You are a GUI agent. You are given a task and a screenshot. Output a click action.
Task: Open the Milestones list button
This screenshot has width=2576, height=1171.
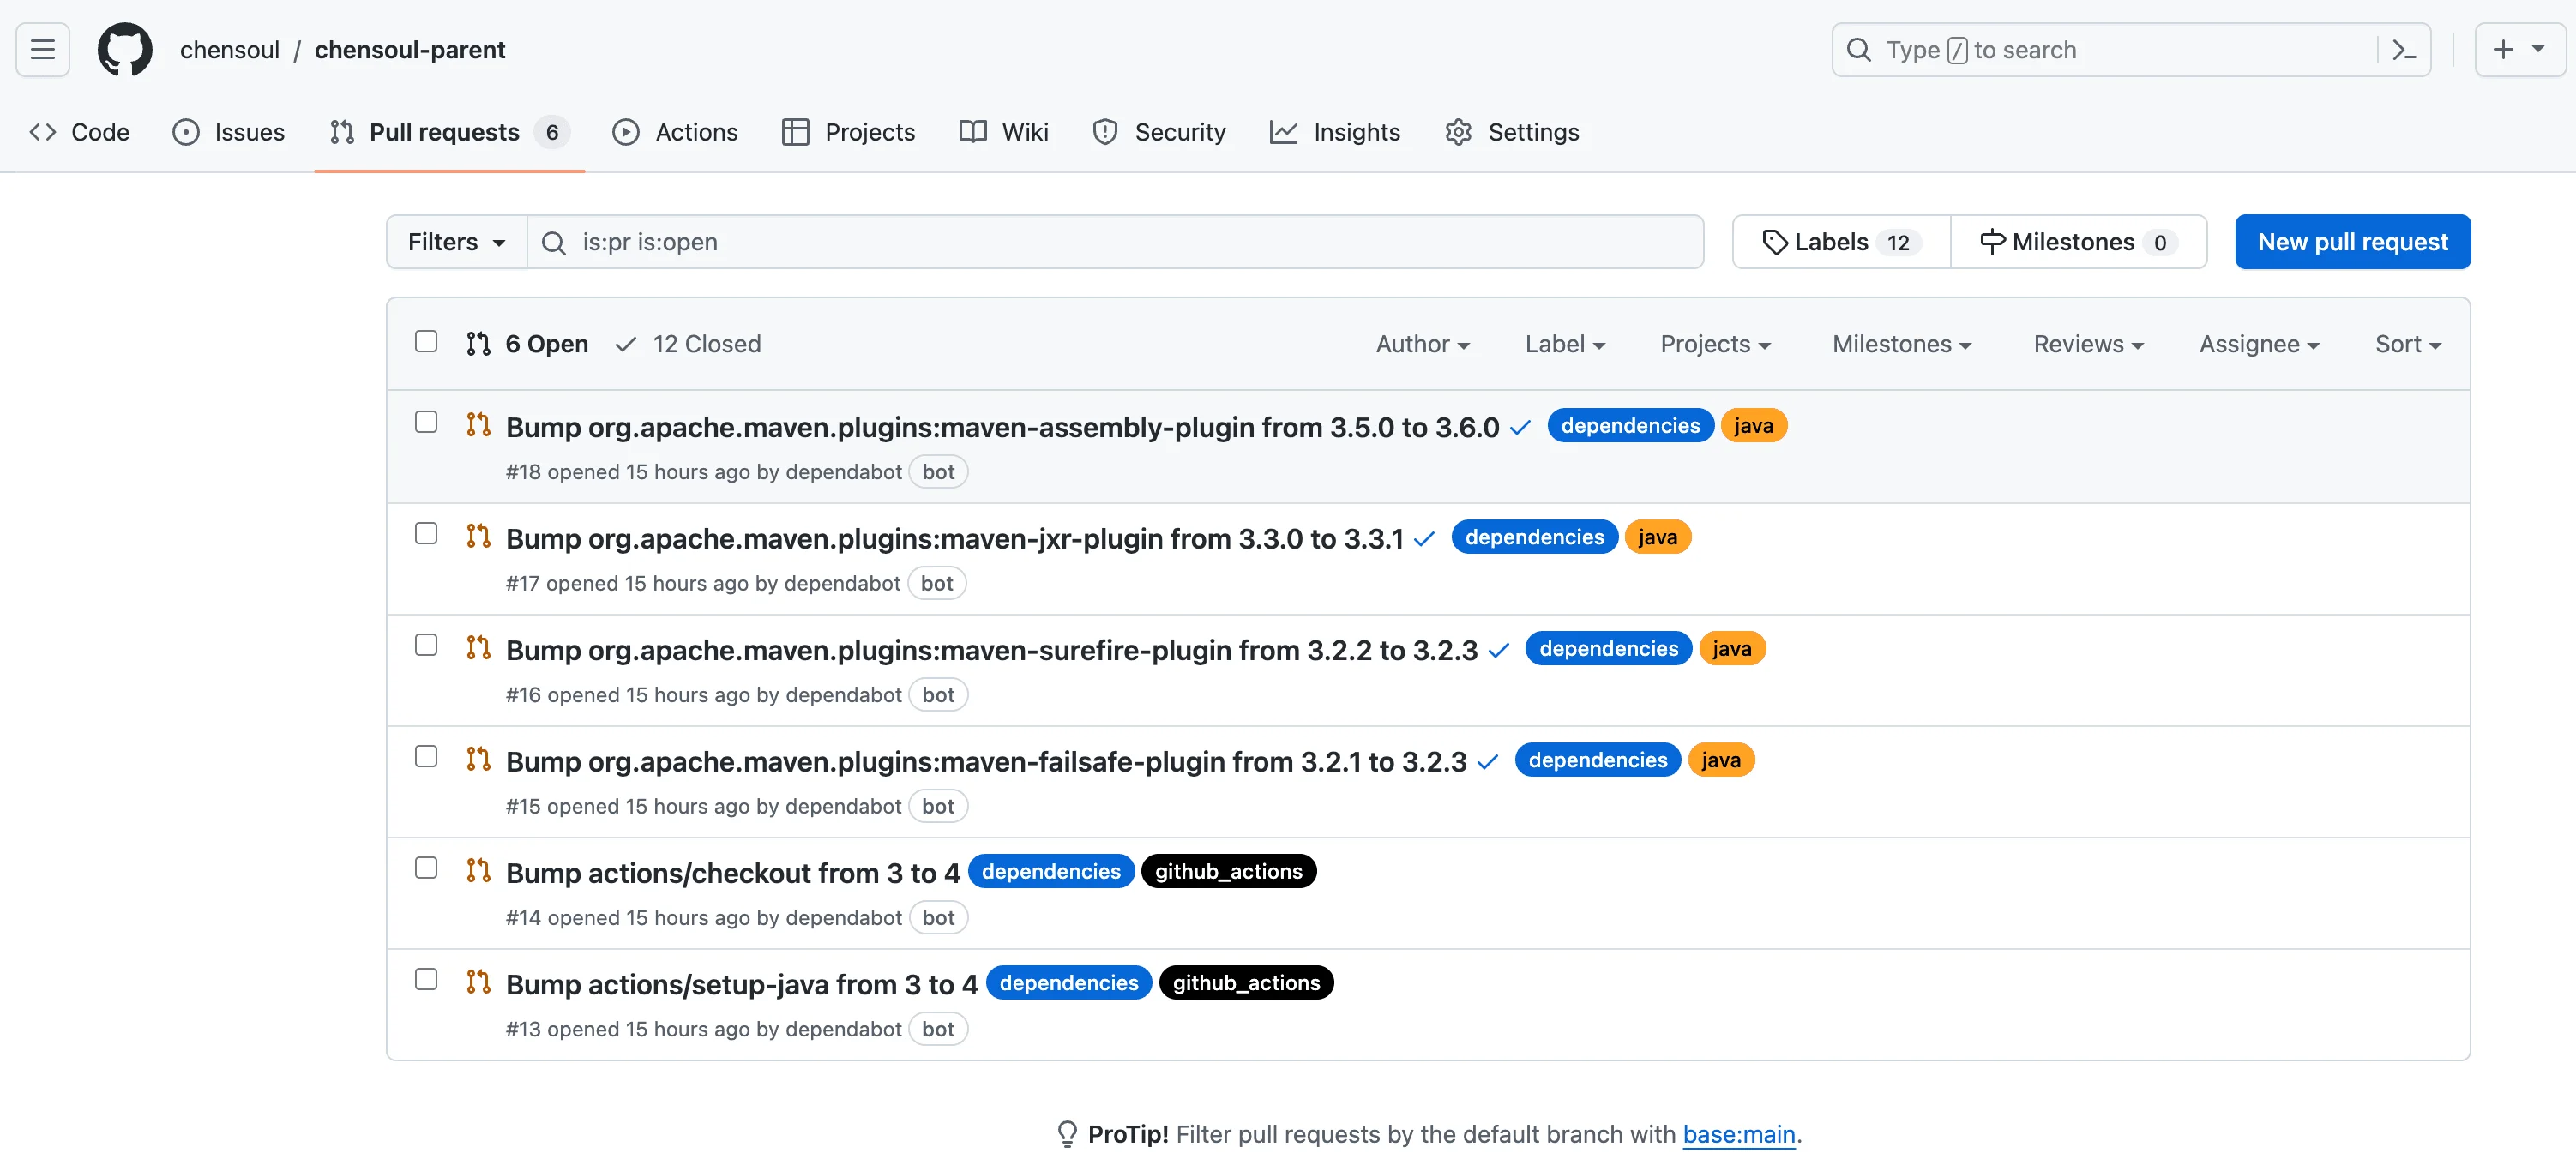[2078, 242]
